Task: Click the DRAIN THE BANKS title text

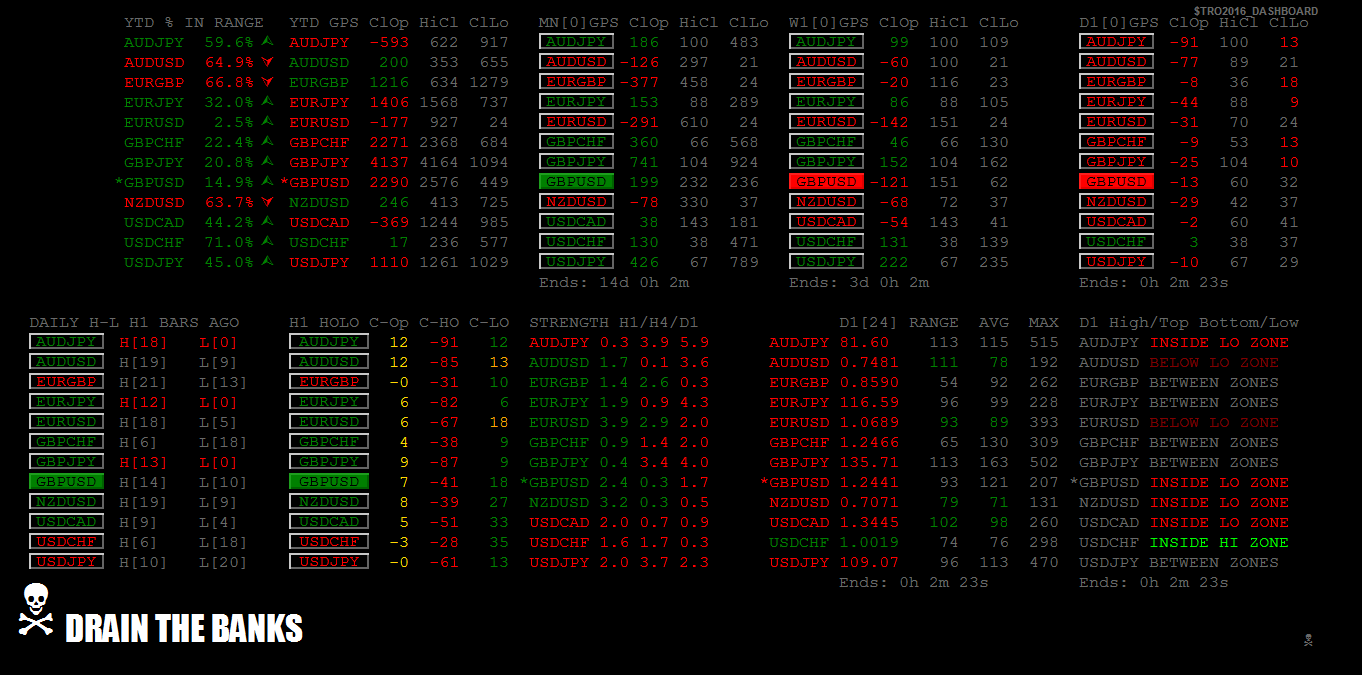Action: click(184, 628)
